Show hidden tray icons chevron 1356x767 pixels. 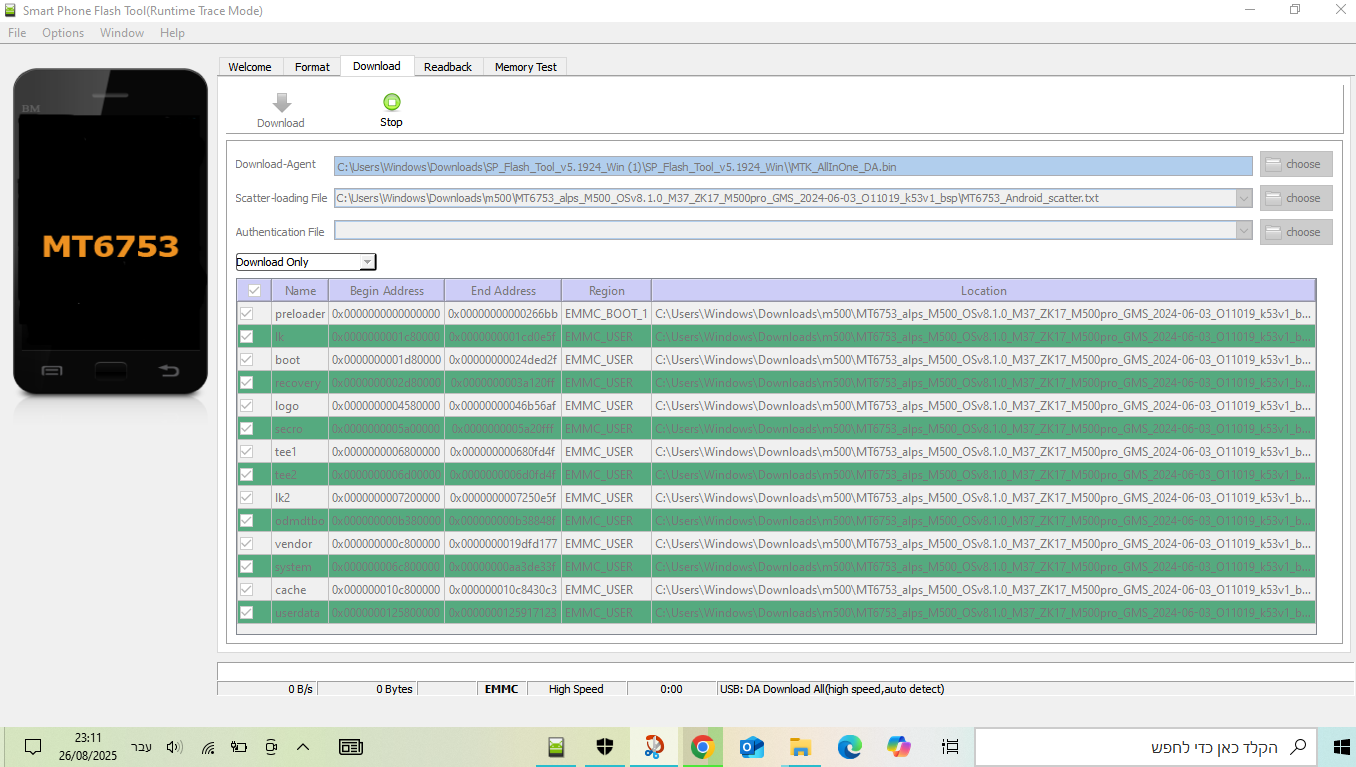coord(303,747)
